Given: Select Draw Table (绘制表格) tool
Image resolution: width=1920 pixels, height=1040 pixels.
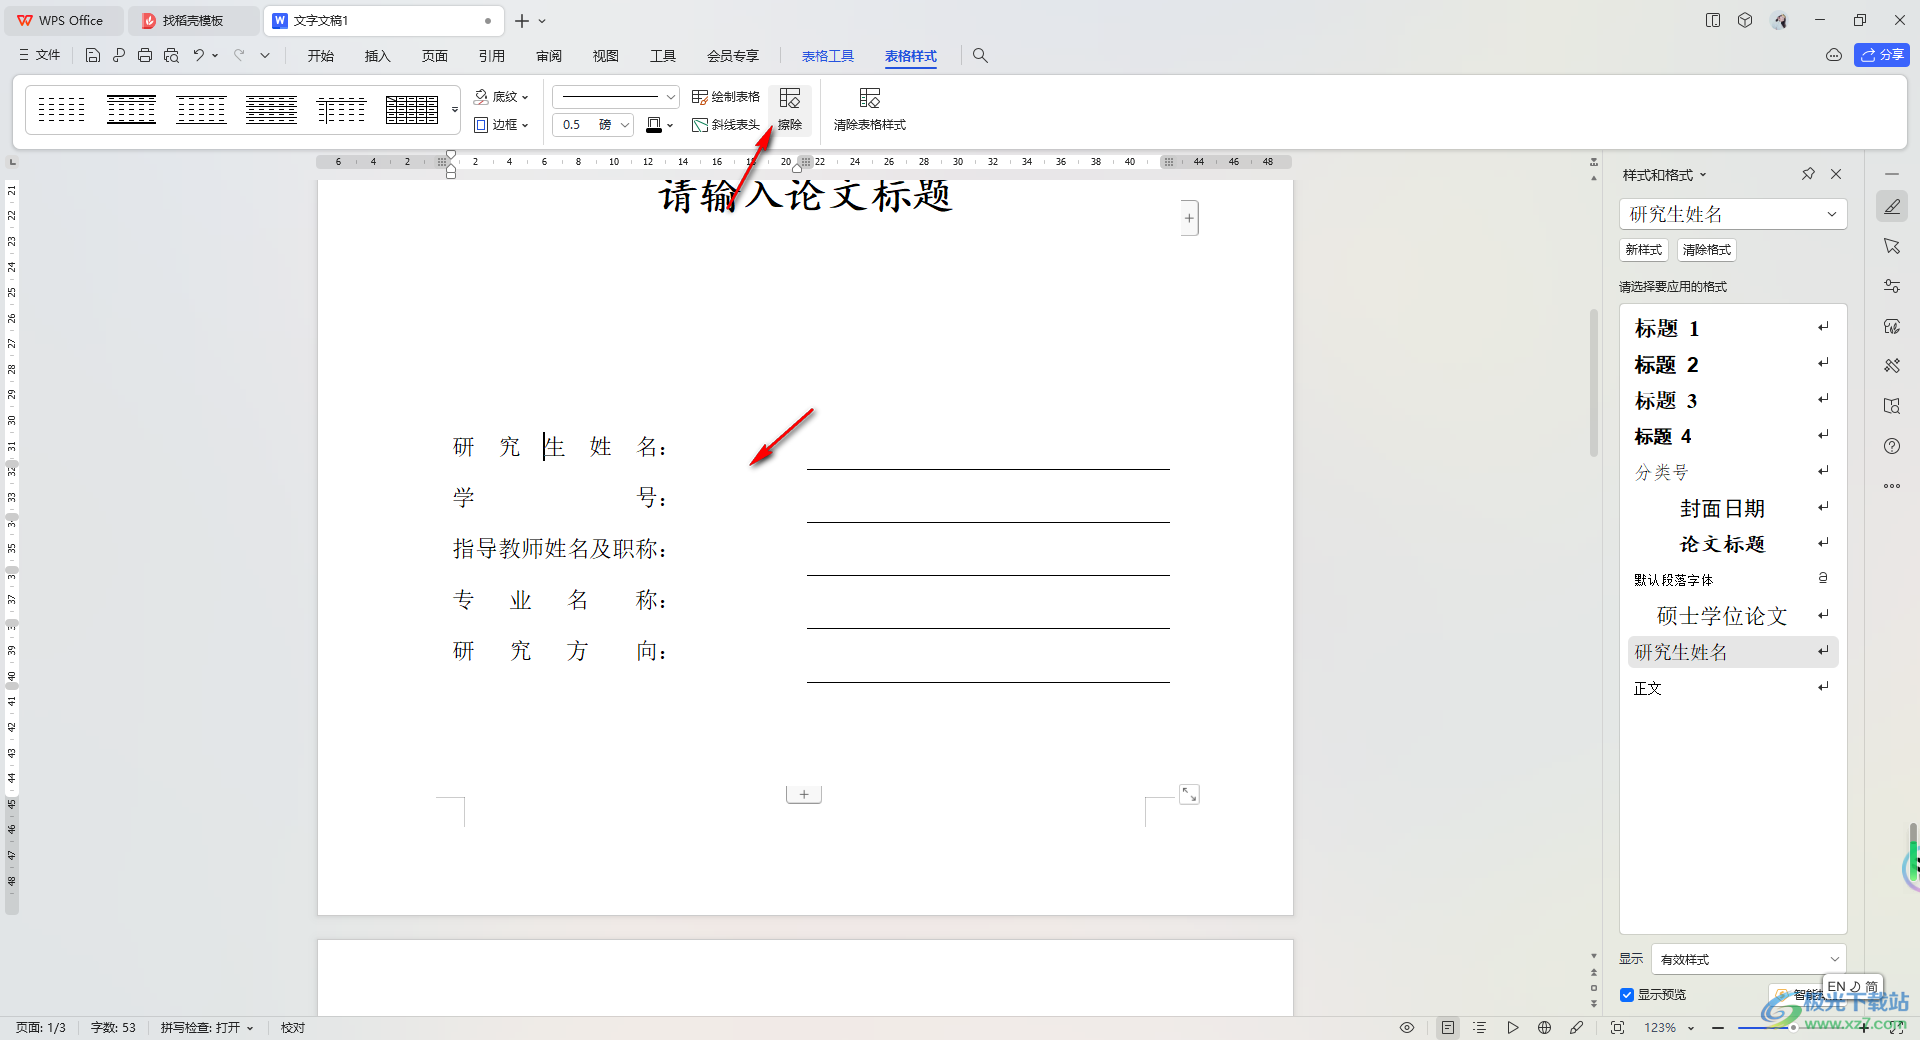Looking at the screenshot, I should point(726,97).
